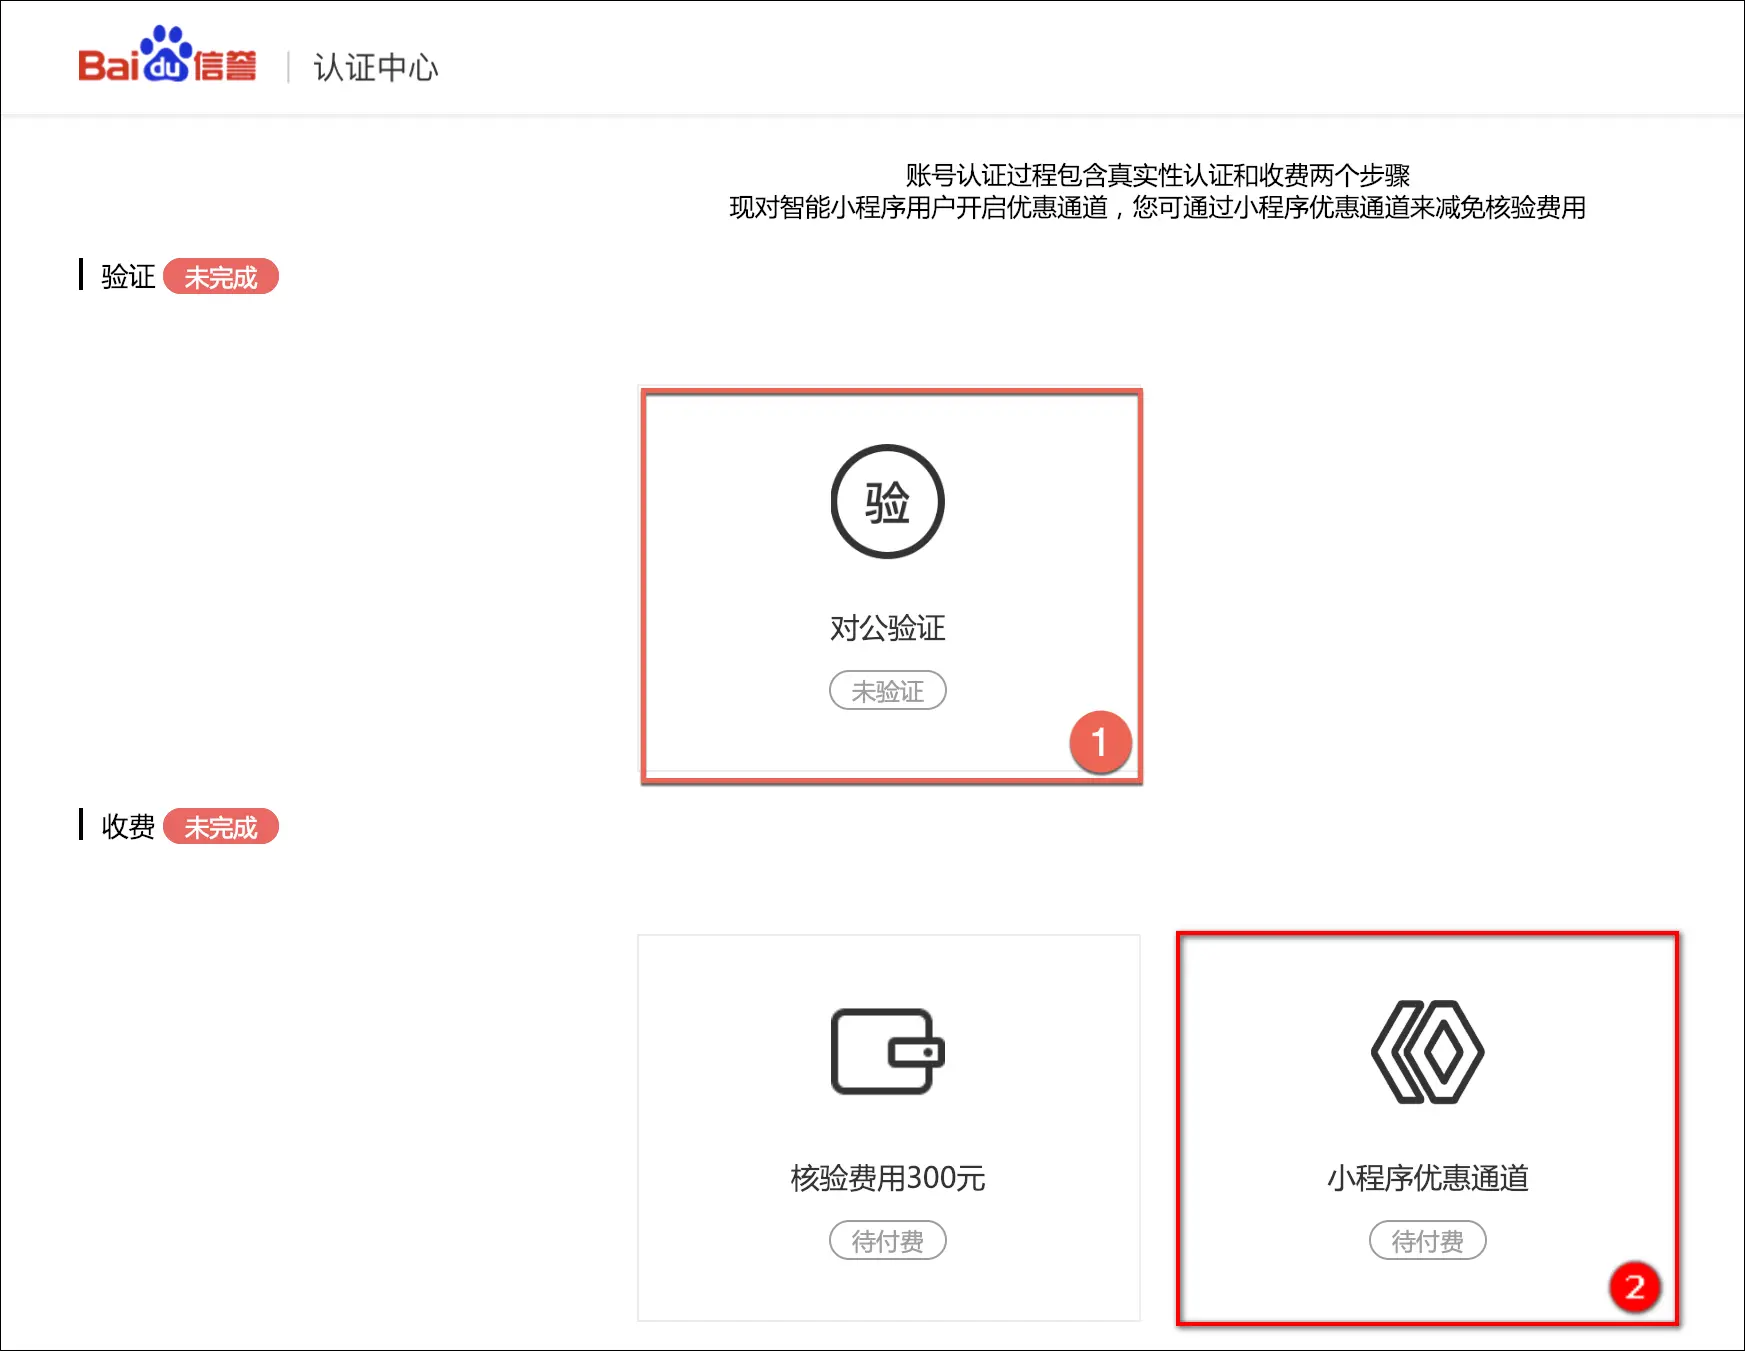Click the 未验证 status badge
This screenshot has width=1745, height=1351.
click(887, 691)
